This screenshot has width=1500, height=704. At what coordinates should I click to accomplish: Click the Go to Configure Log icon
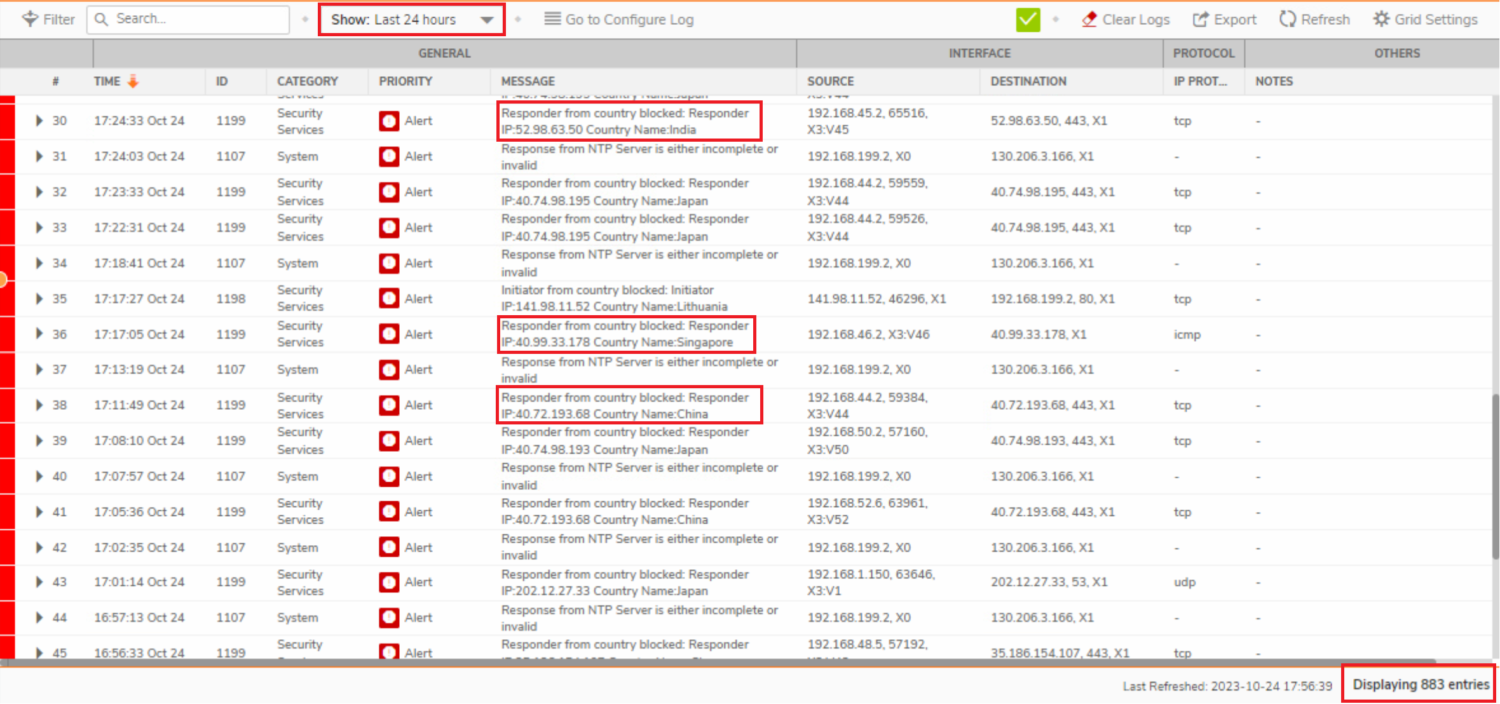[x=552, y=19]
